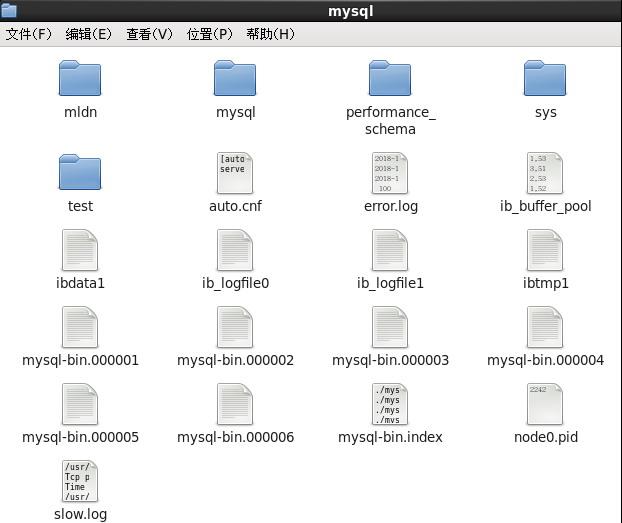Click the 'ibdata1' file name label
The height and width of the screenshot is (523, 622).
point(81,283)
